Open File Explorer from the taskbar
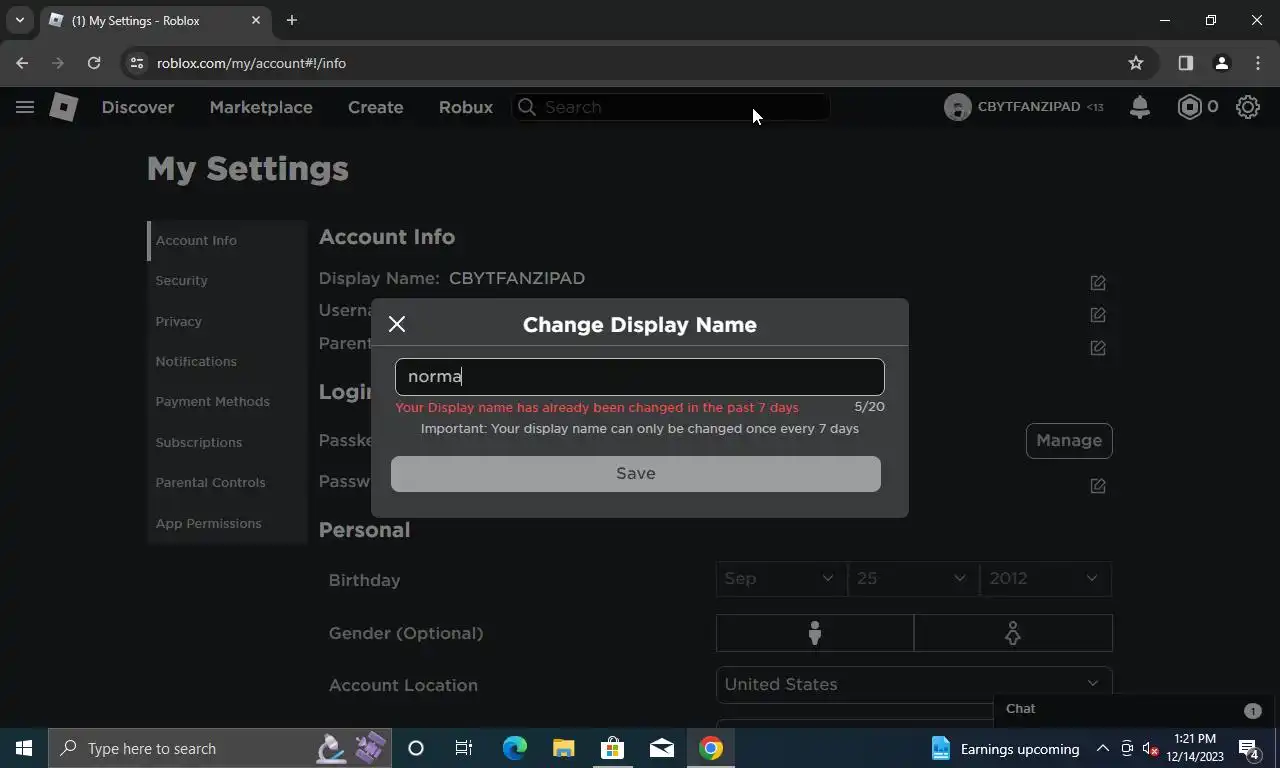Image resolution: width=1280 pixels, height=768 pixels. [x=563, y=748]
